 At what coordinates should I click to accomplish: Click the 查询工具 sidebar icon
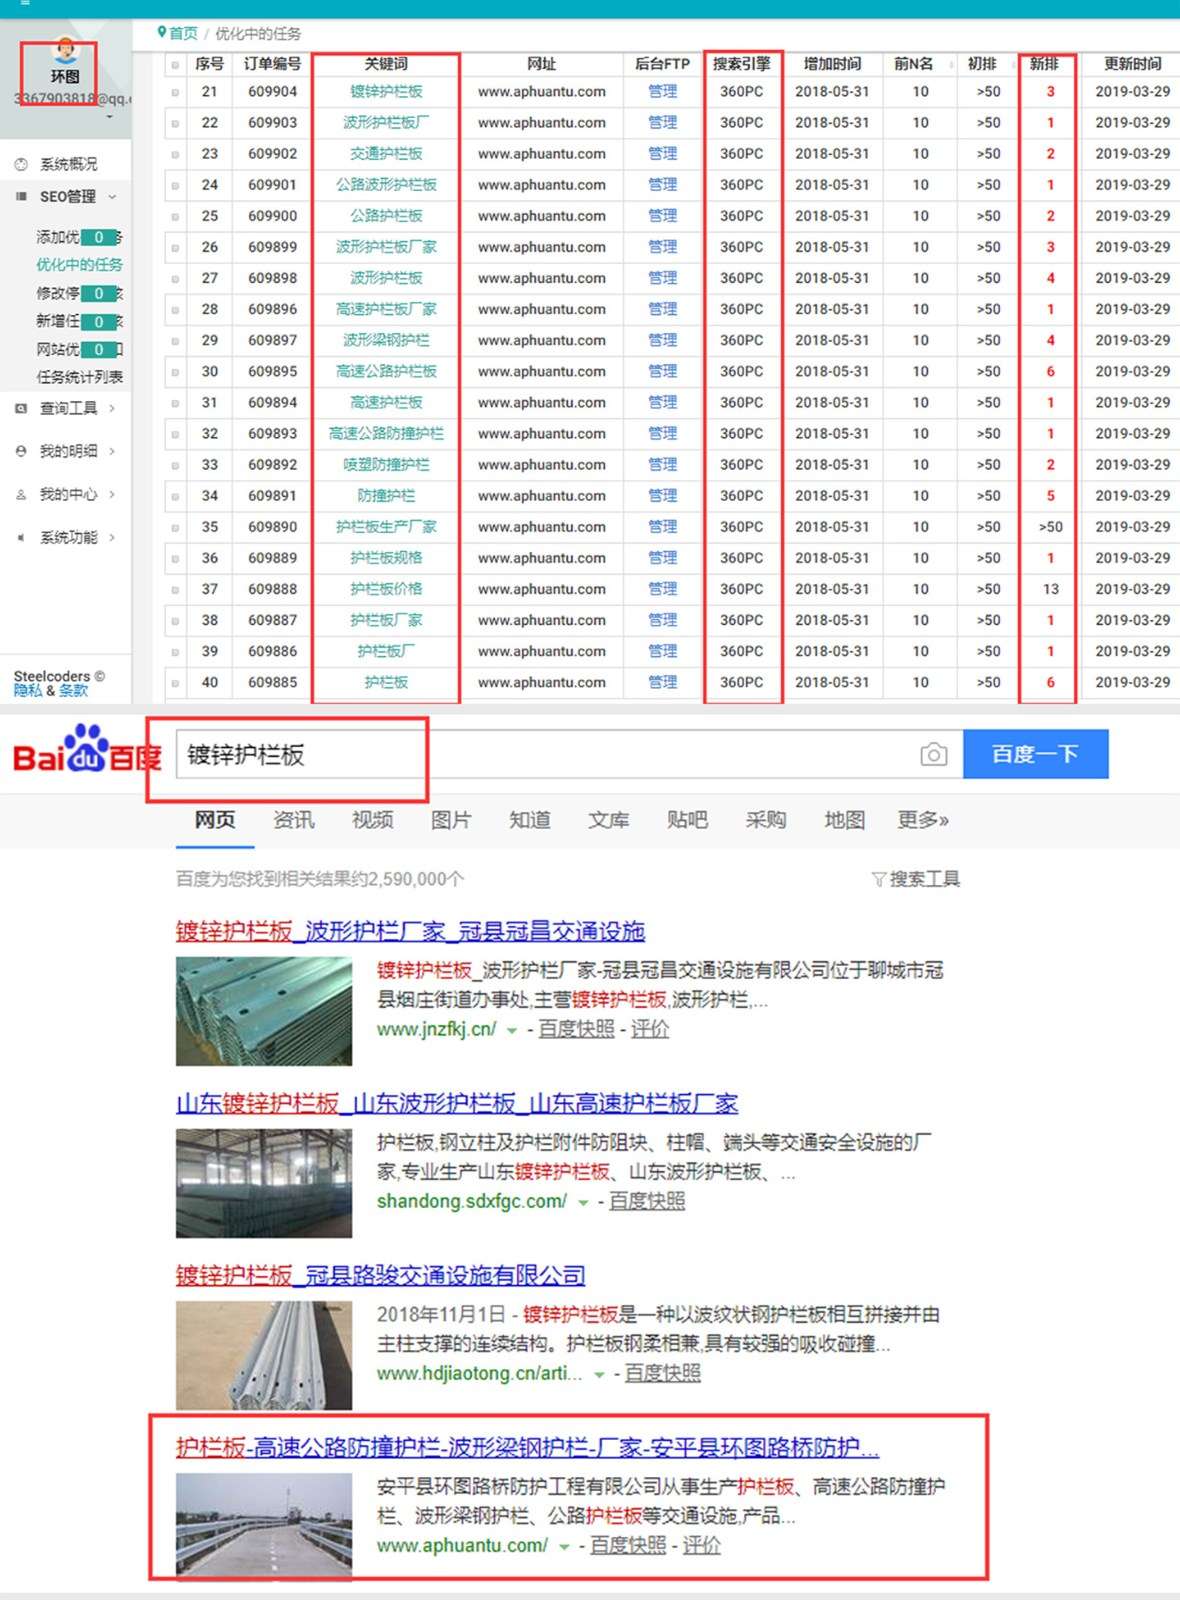click(21, 408)
